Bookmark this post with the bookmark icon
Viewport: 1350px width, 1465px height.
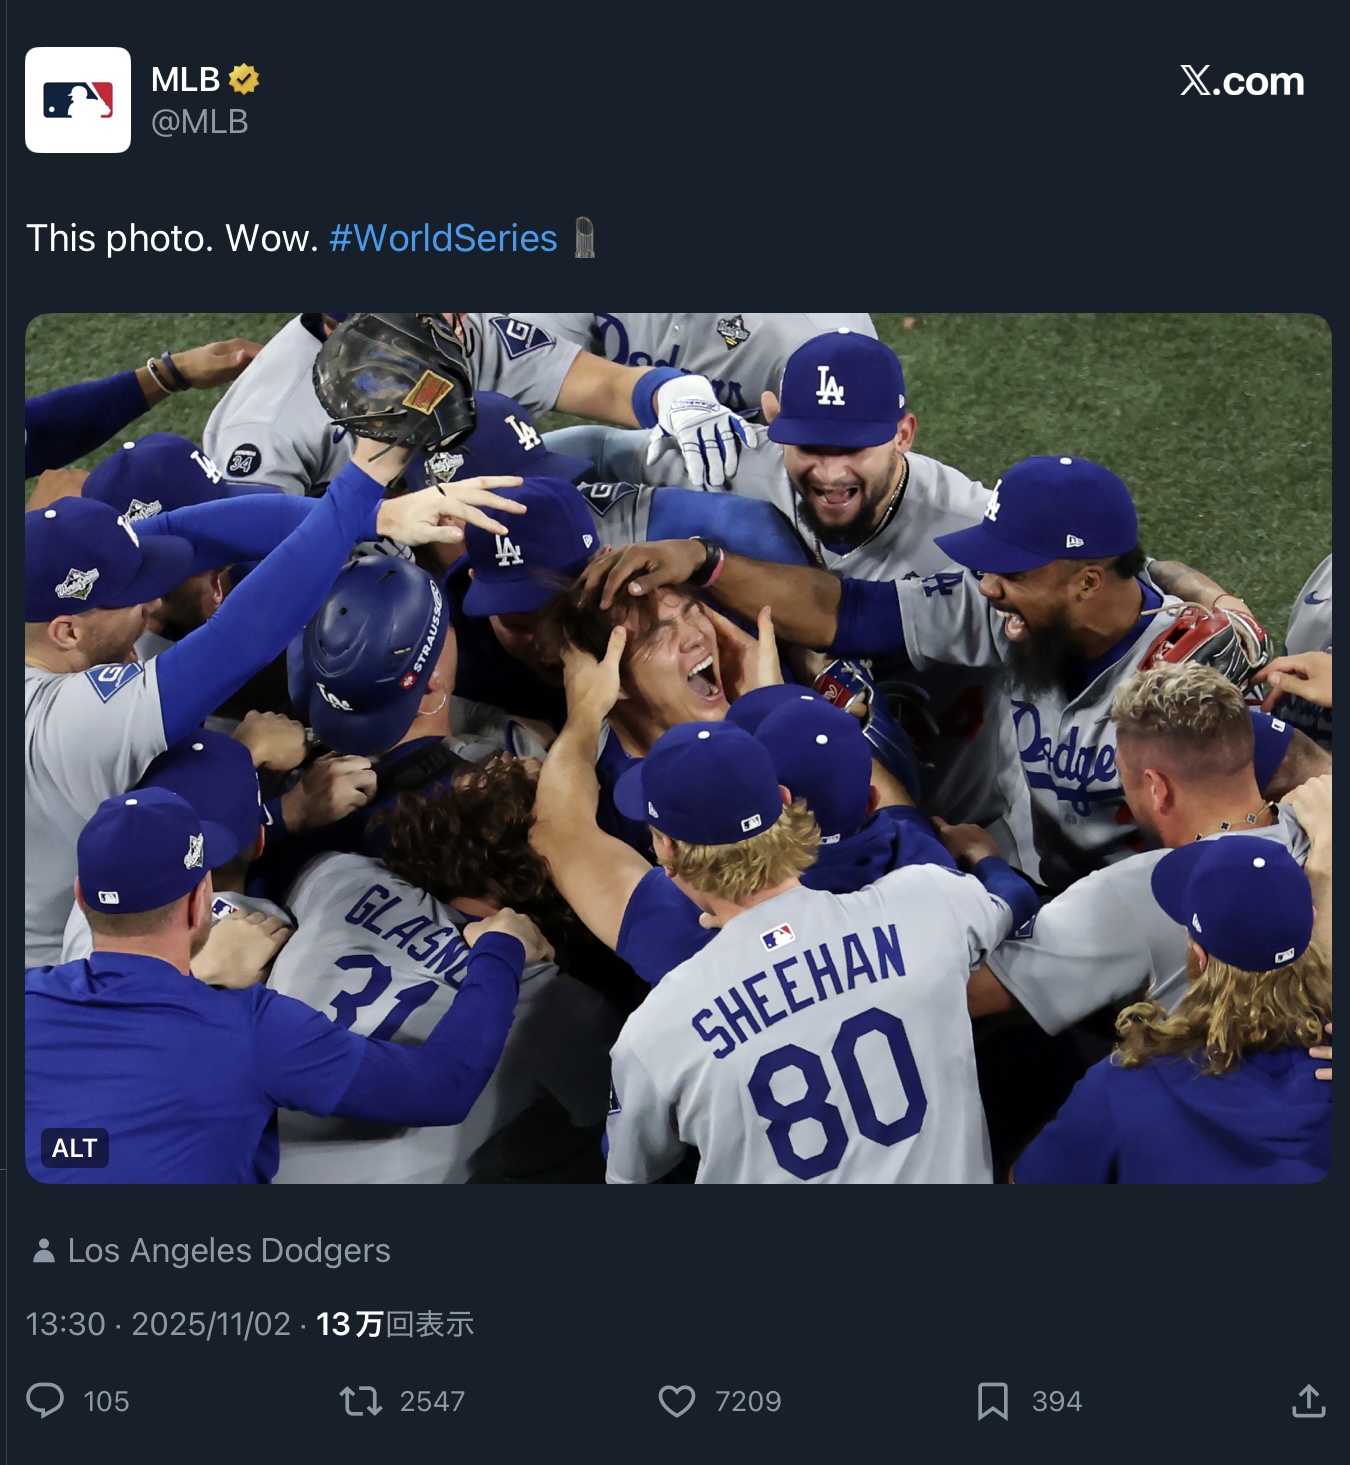992,1400
